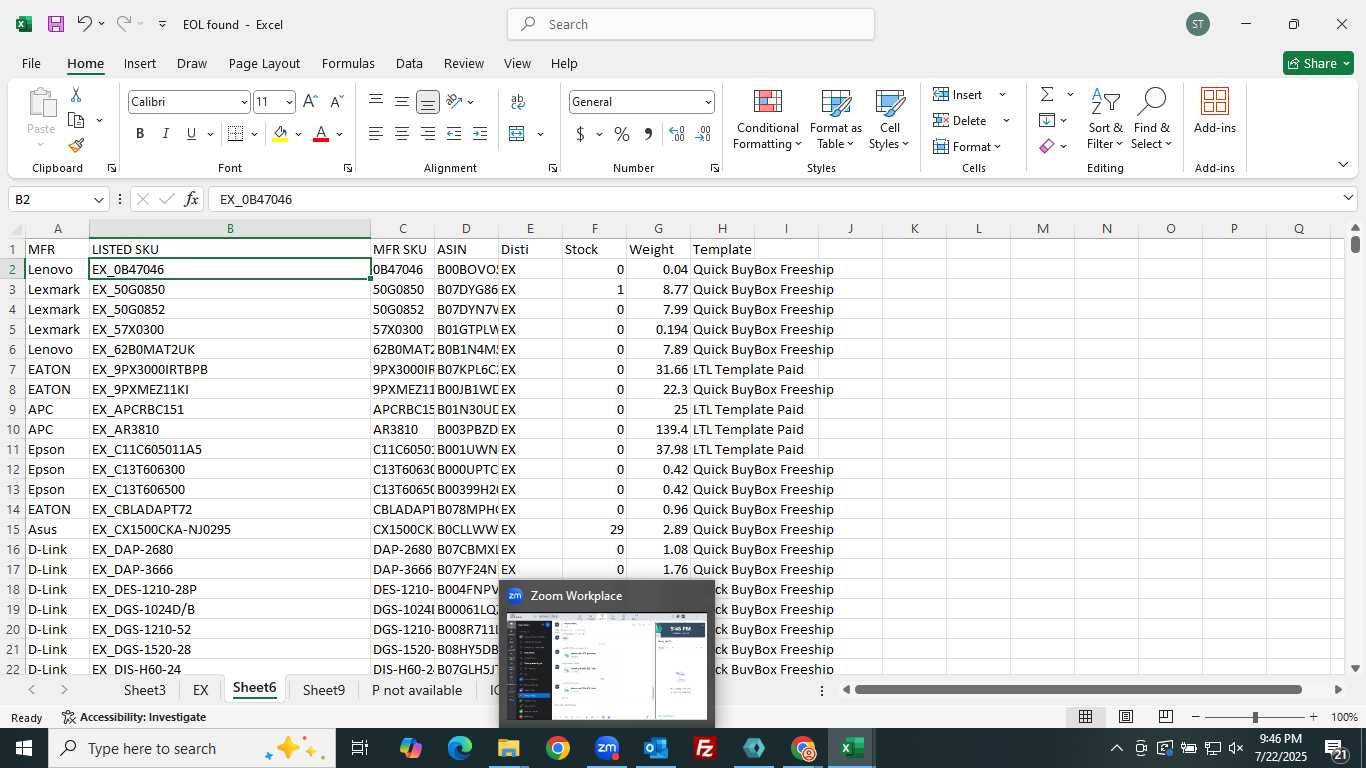The image size is (1366, 768).
Task: Open Conditional Formatting dropdown
Action: 768,119
